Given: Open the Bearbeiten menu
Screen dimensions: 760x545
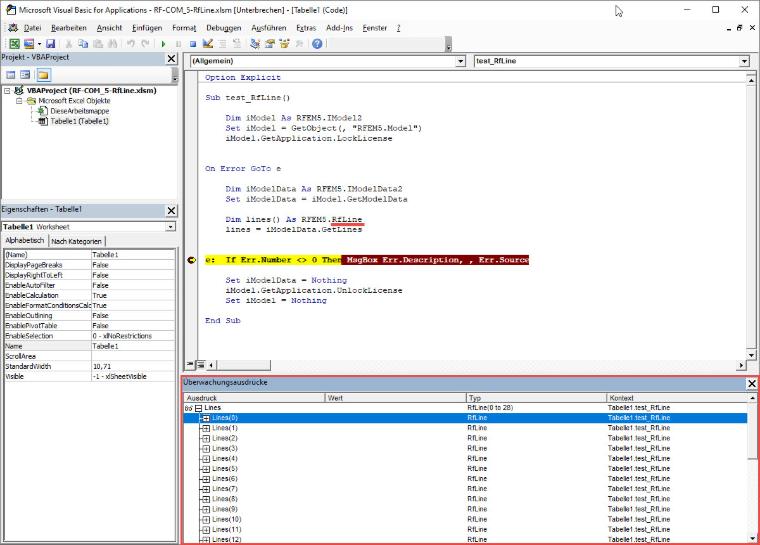Looking at the screenshot, I should click(69, 28).
